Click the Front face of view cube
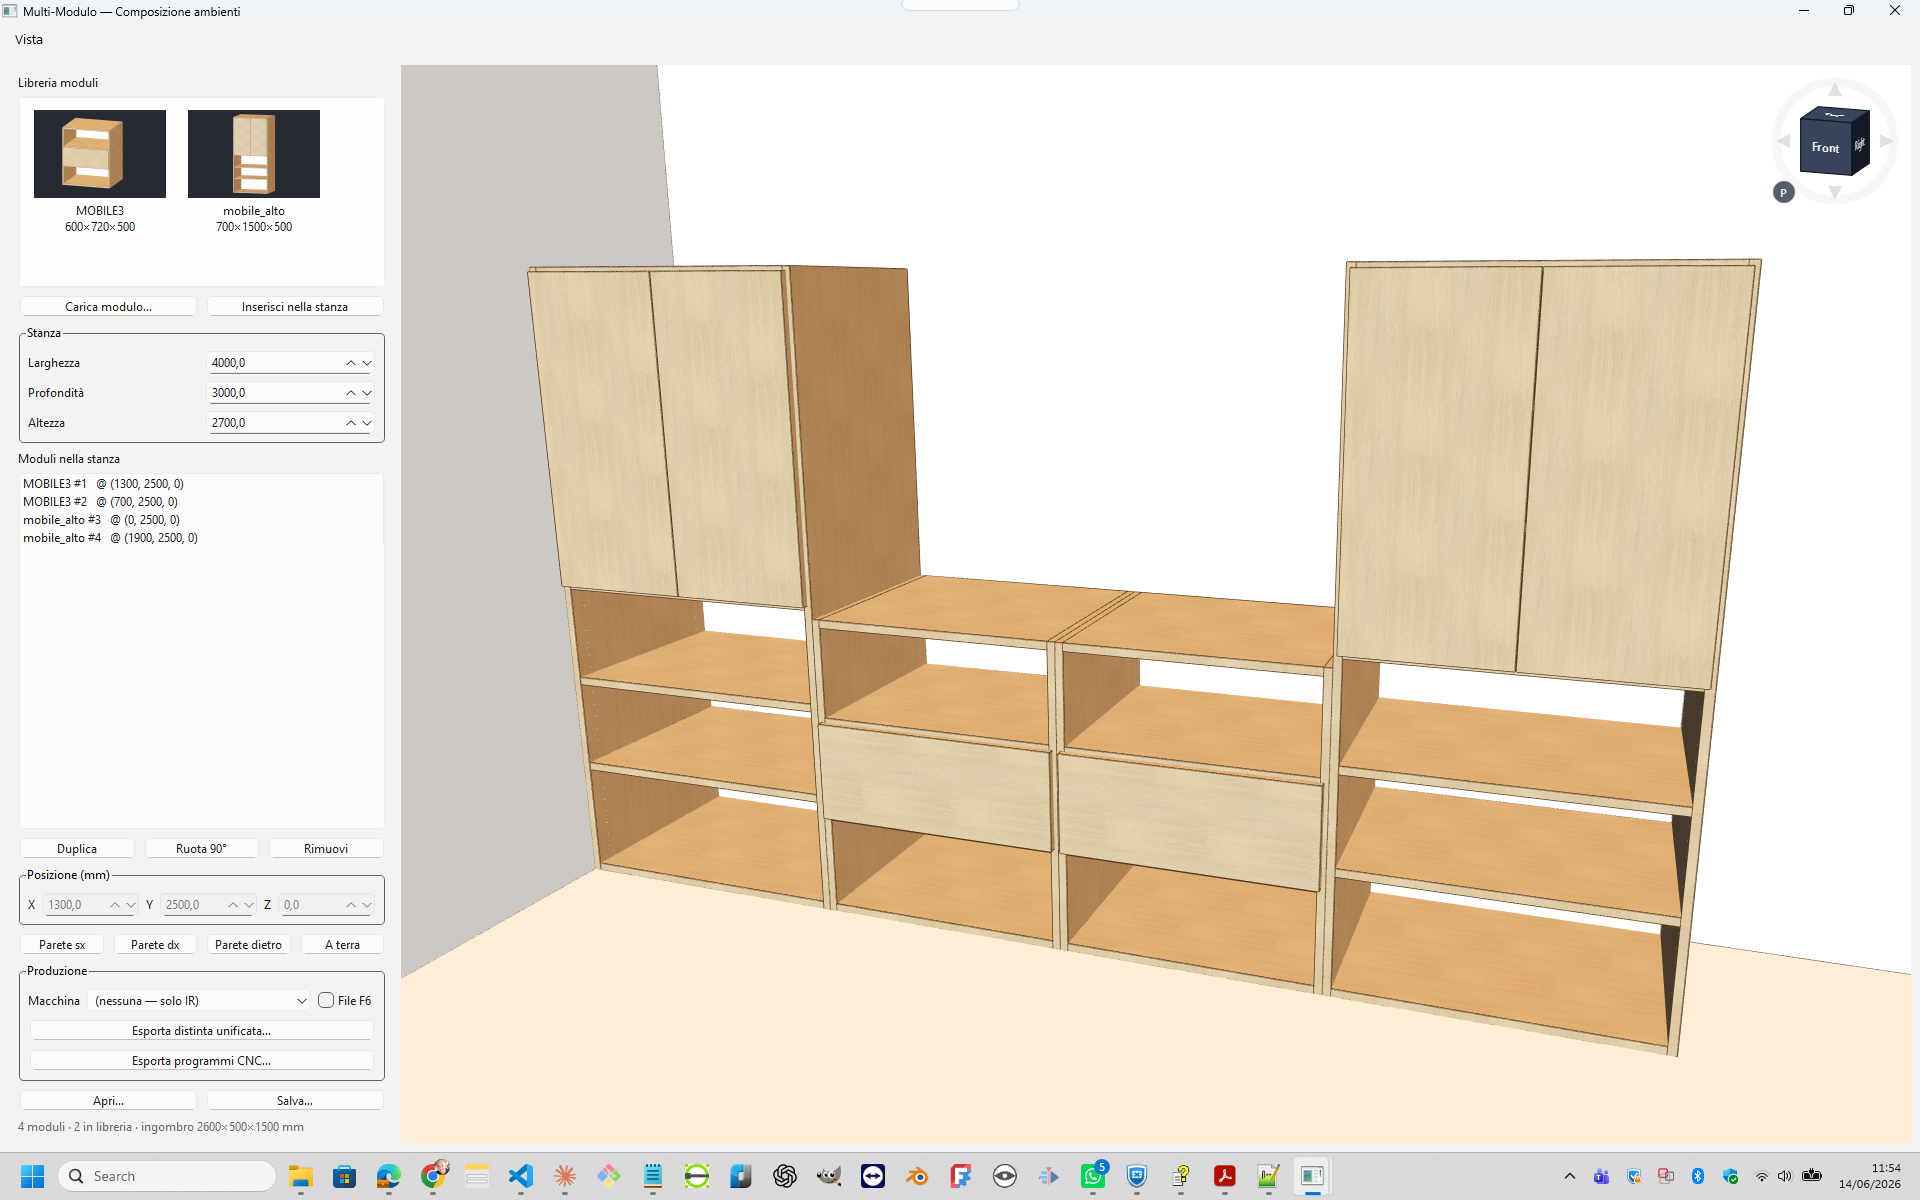The image size is (1920, 1200). click(1825, 148)
